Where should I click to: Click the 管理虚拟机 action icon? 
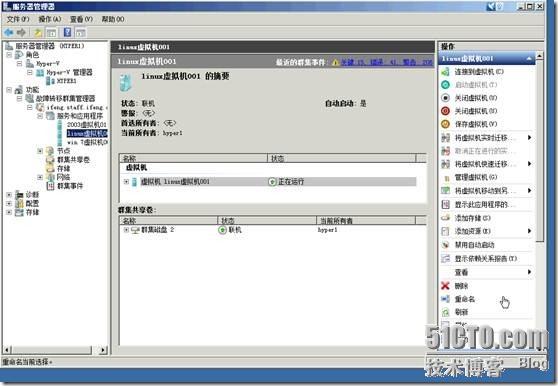pos(446,178)
